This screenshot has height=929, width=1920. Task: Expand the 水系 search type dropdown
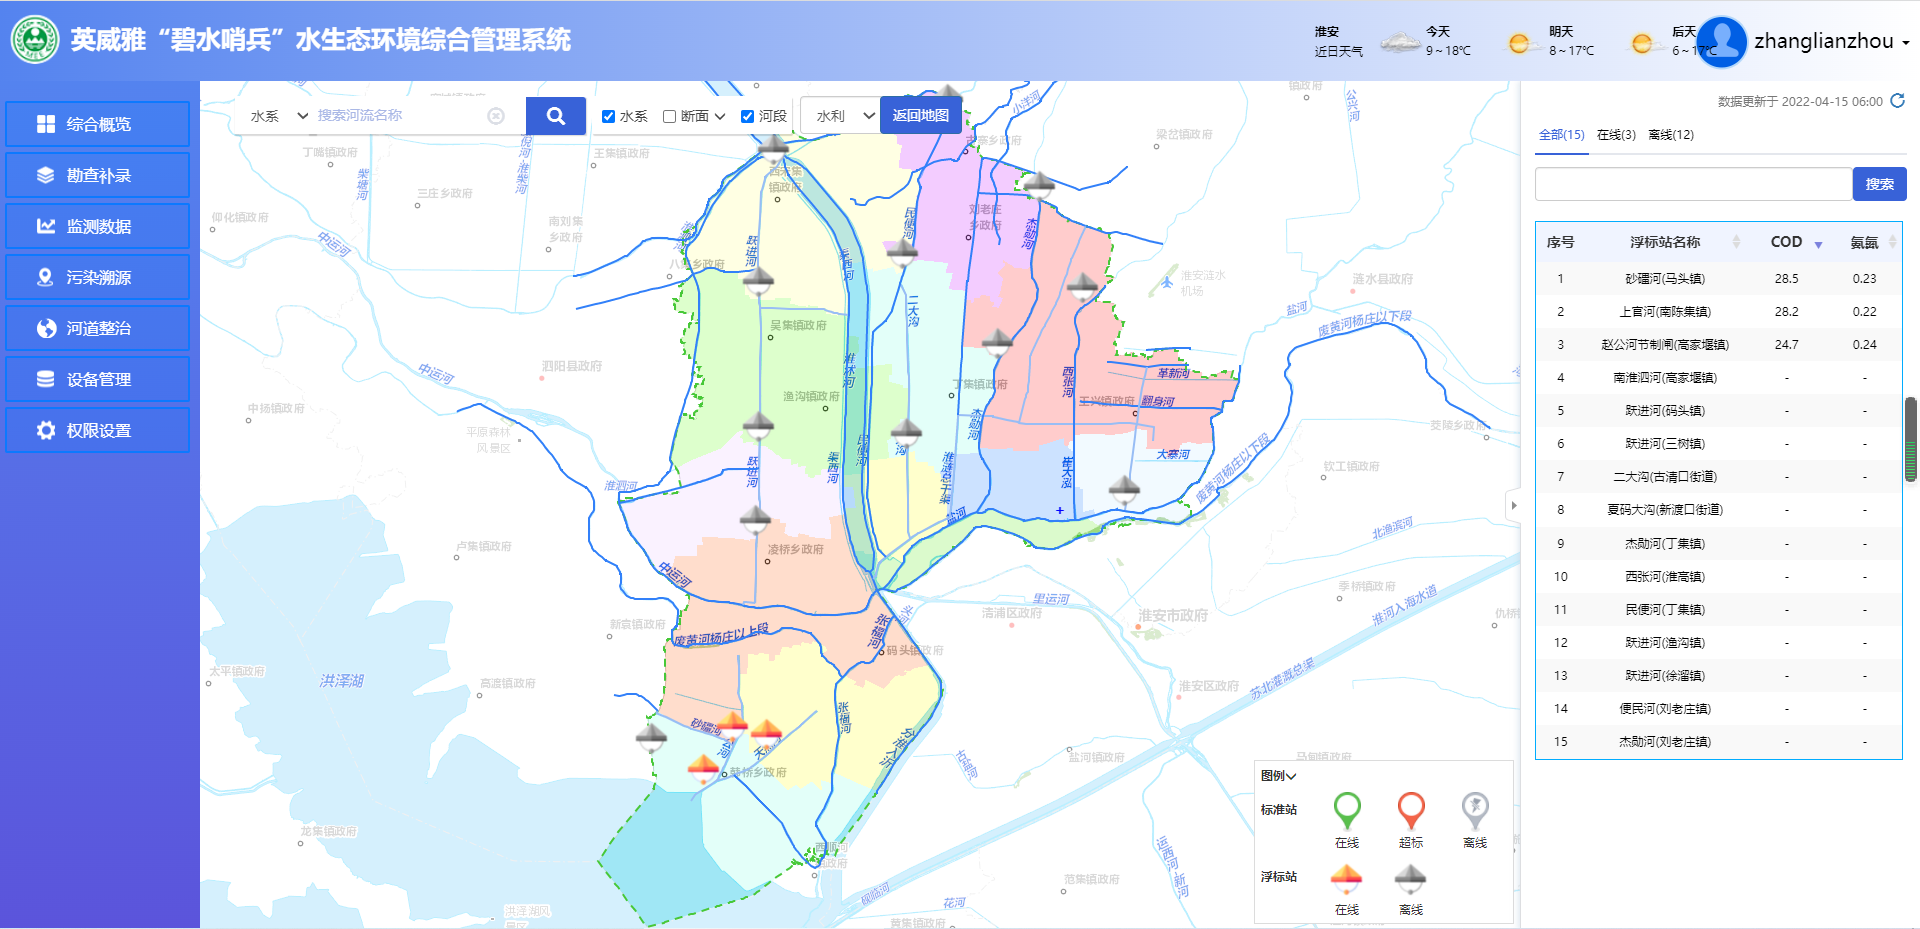pyautogui.click(x=279, y=116)
